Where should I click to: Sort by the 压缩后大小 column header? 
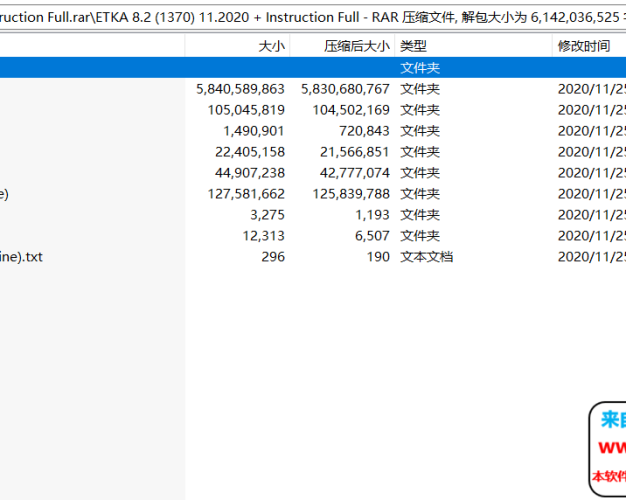(342, 46)
